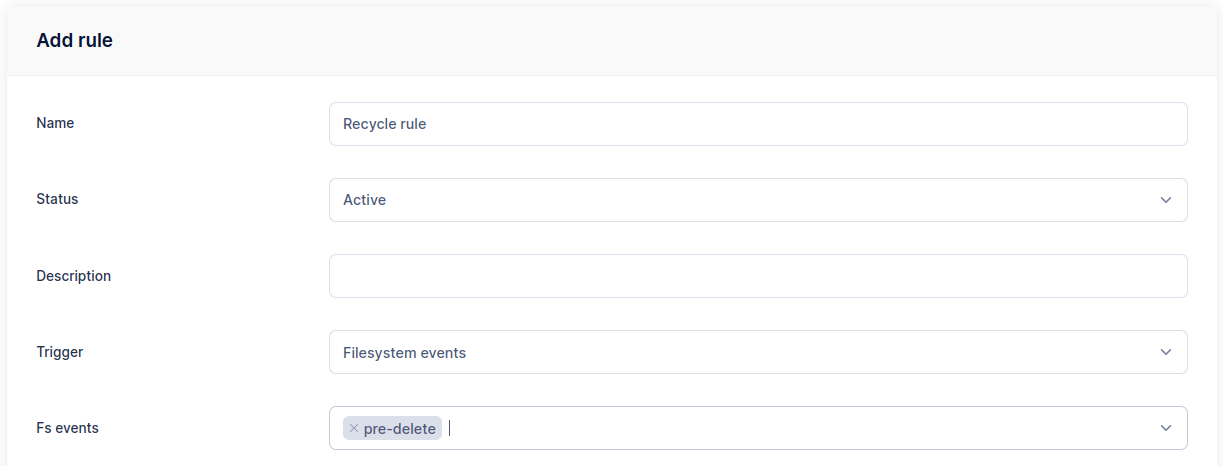Click the Status field chevron arrow
Viewport: 1223px width, 466px height.
(1165, 200)
